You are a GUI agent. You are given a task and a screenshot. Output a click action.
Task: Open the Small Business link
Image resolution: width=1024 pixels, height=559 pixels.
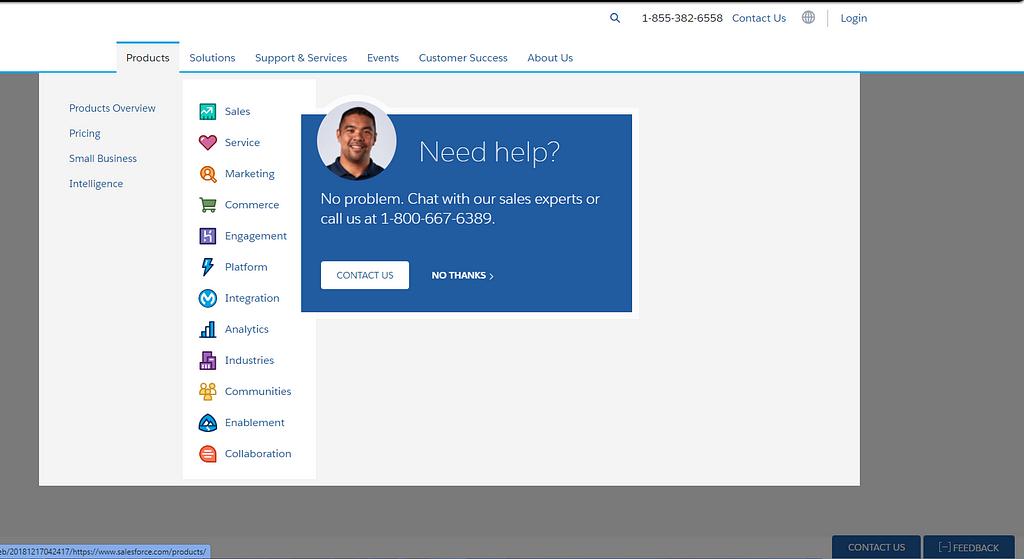[x=103, y=159]
